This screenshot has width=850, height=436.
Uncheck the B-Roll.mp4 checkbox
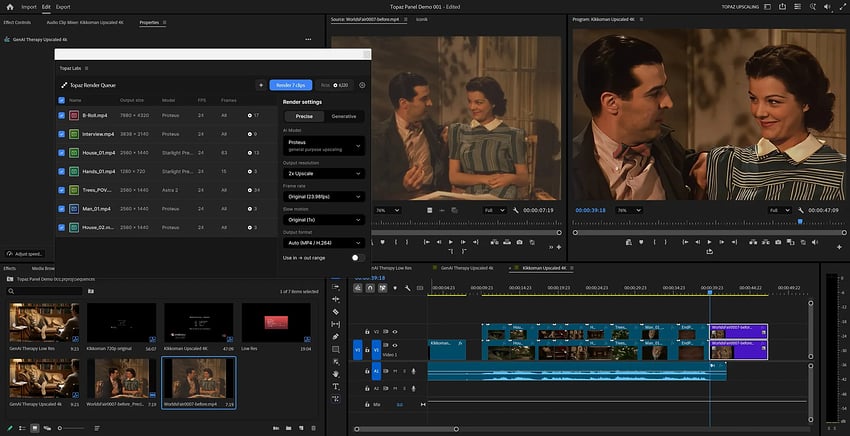(x=61, y=116)
